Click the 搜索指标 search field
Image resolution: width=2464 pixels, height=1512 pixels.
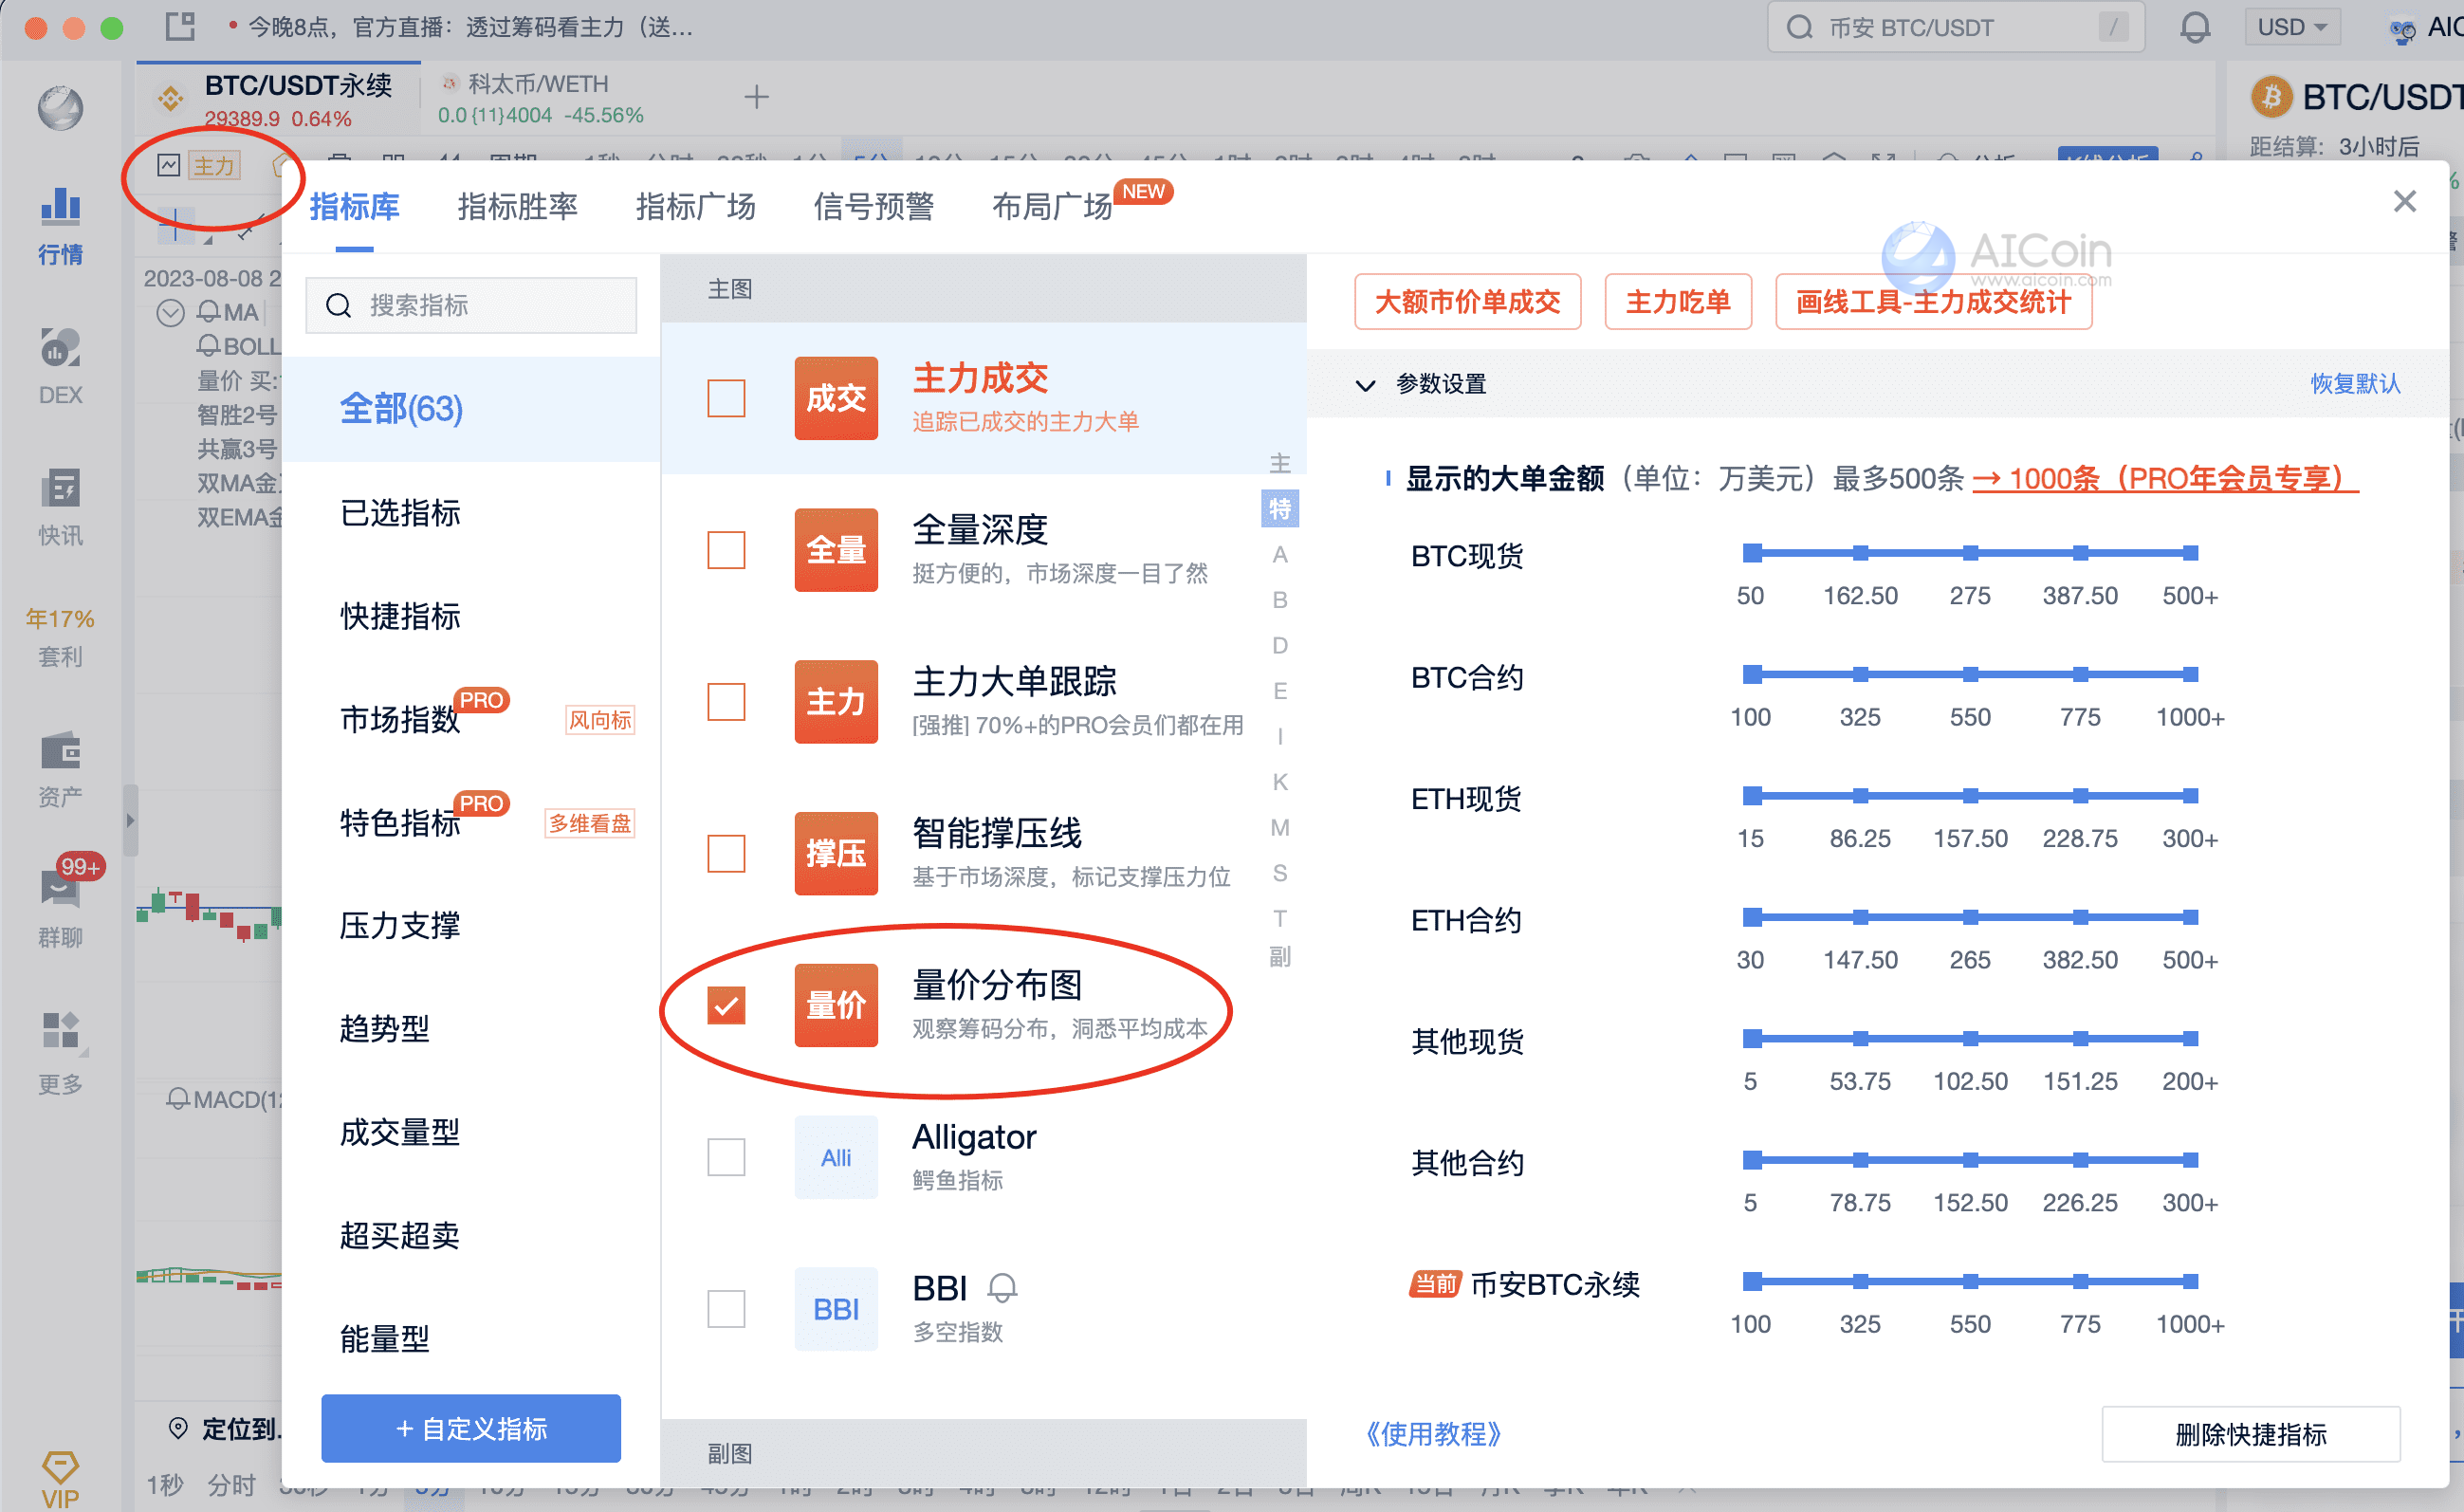471,305
